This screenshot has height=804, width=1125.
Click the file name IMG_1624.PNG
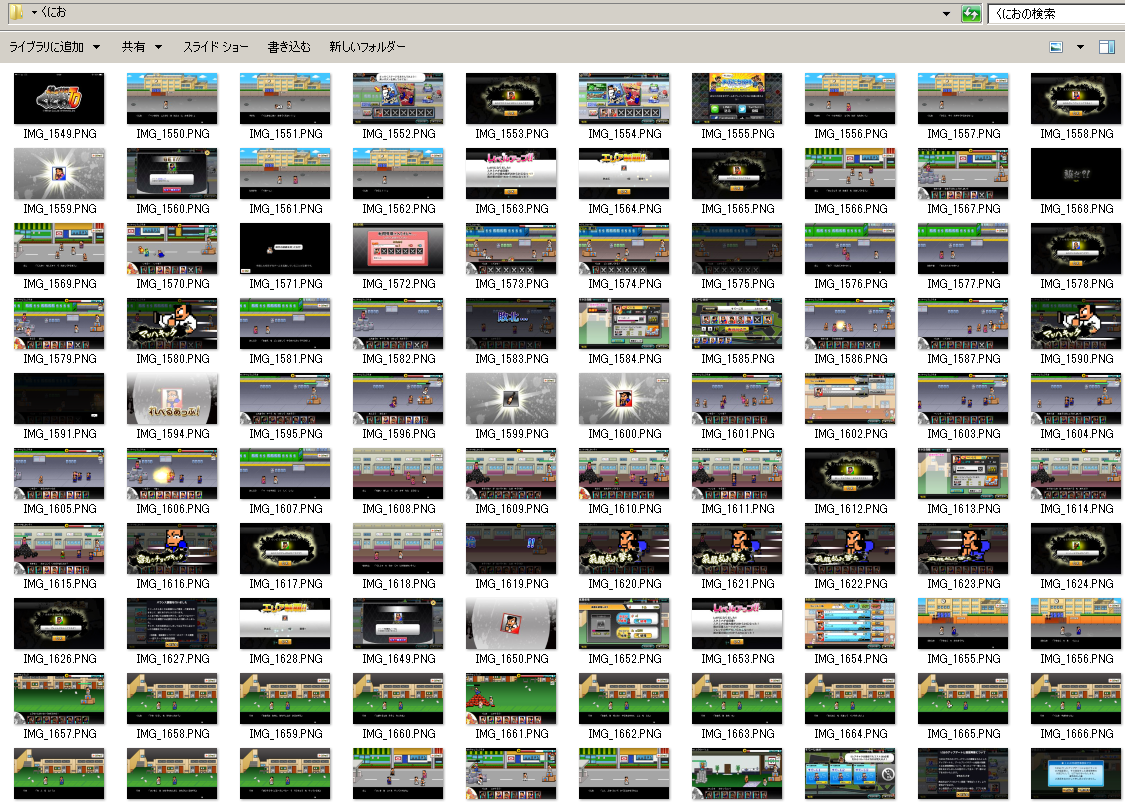[x=1077, y=584]
